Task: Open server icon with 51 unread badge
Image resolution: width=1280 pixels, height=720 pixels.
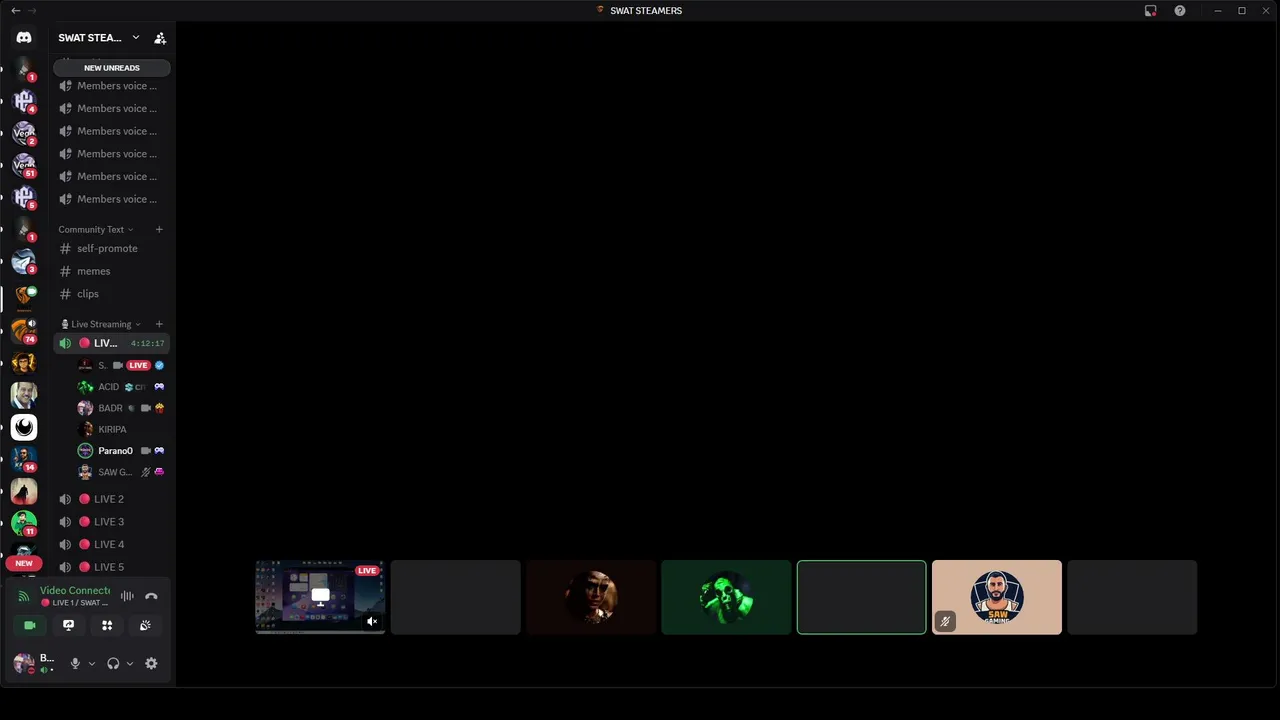Action: (x=24, y=166)
